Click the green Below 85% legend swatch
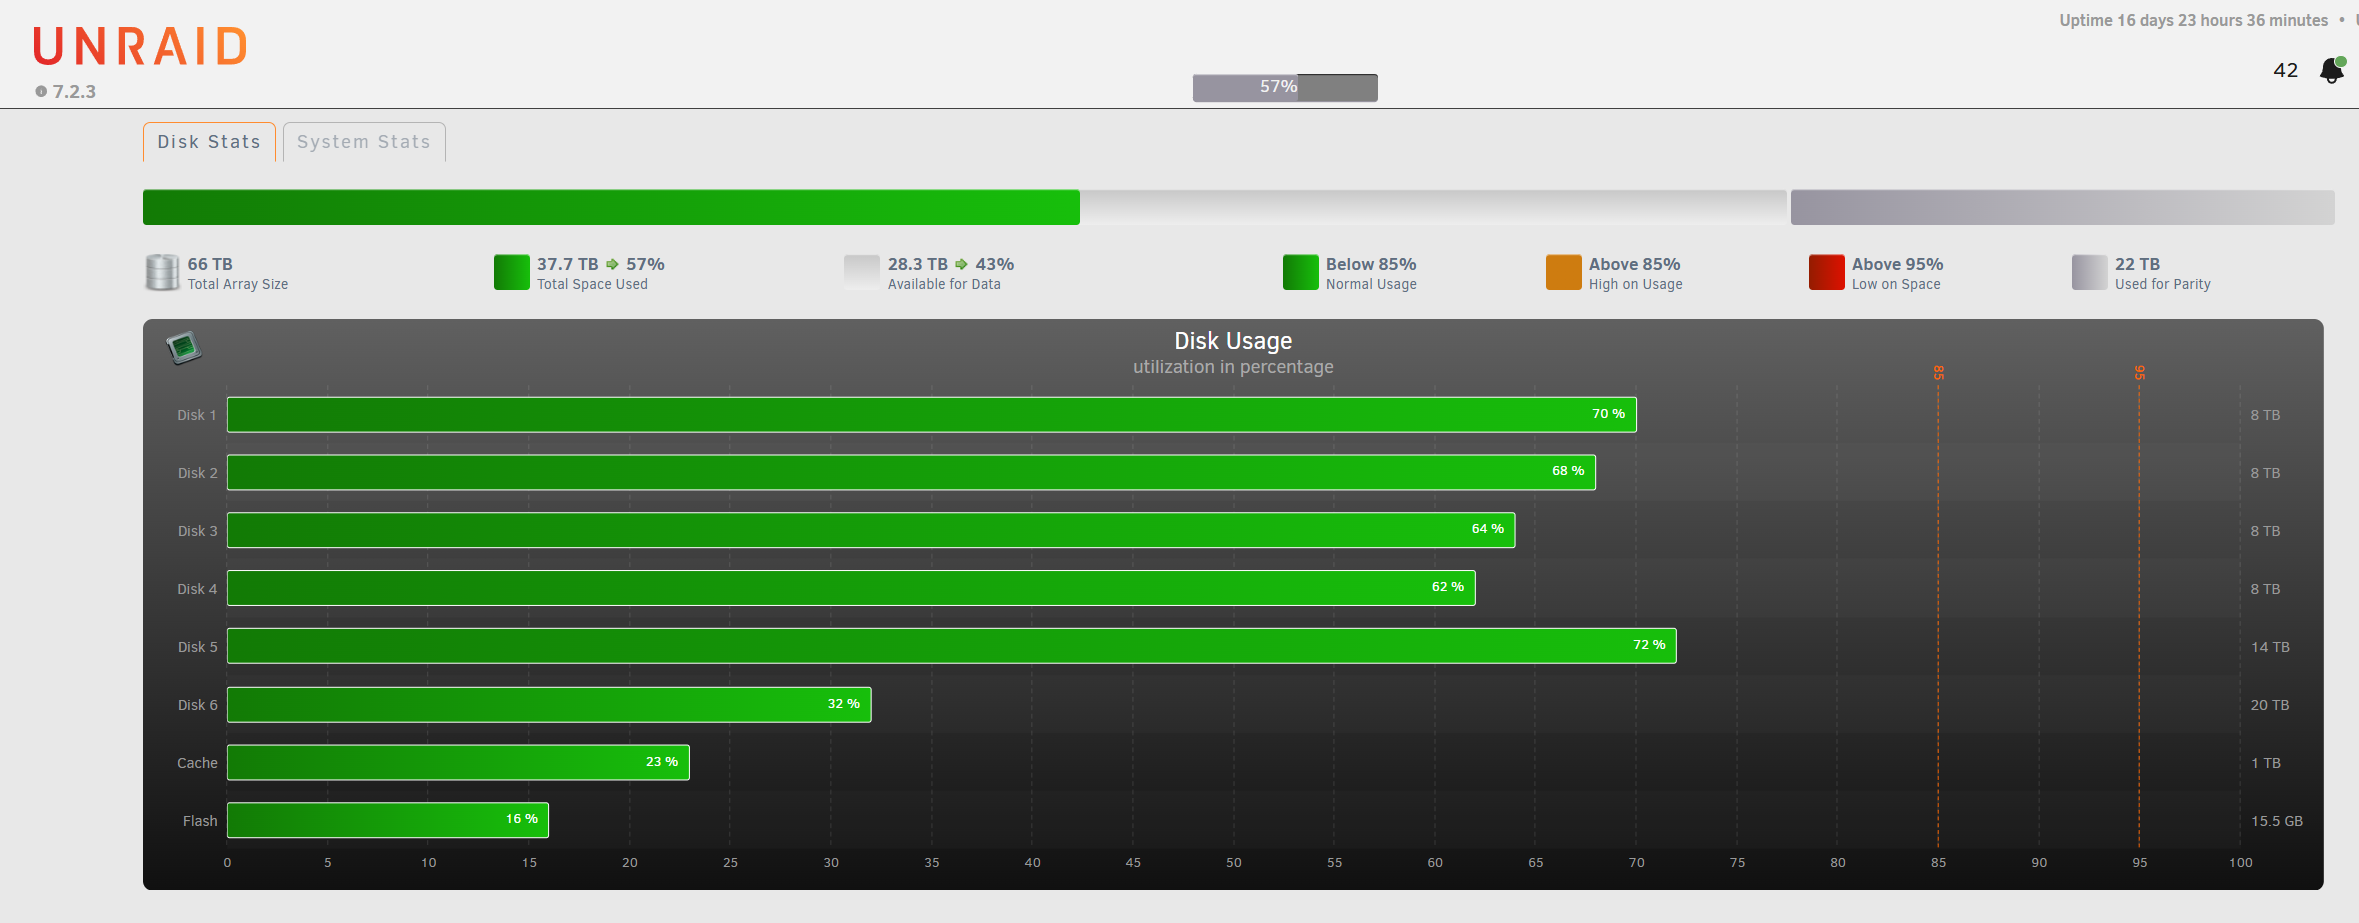2359x923 pixels. 1300,272
